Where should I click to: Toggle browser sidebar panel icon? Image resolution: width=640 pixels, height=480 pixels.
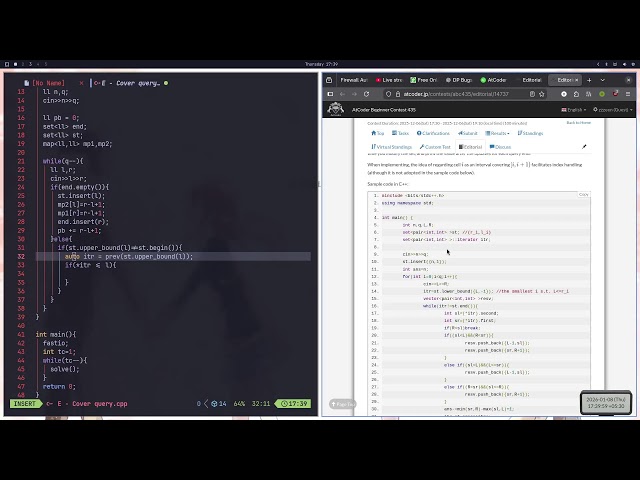tap(330, 94)
